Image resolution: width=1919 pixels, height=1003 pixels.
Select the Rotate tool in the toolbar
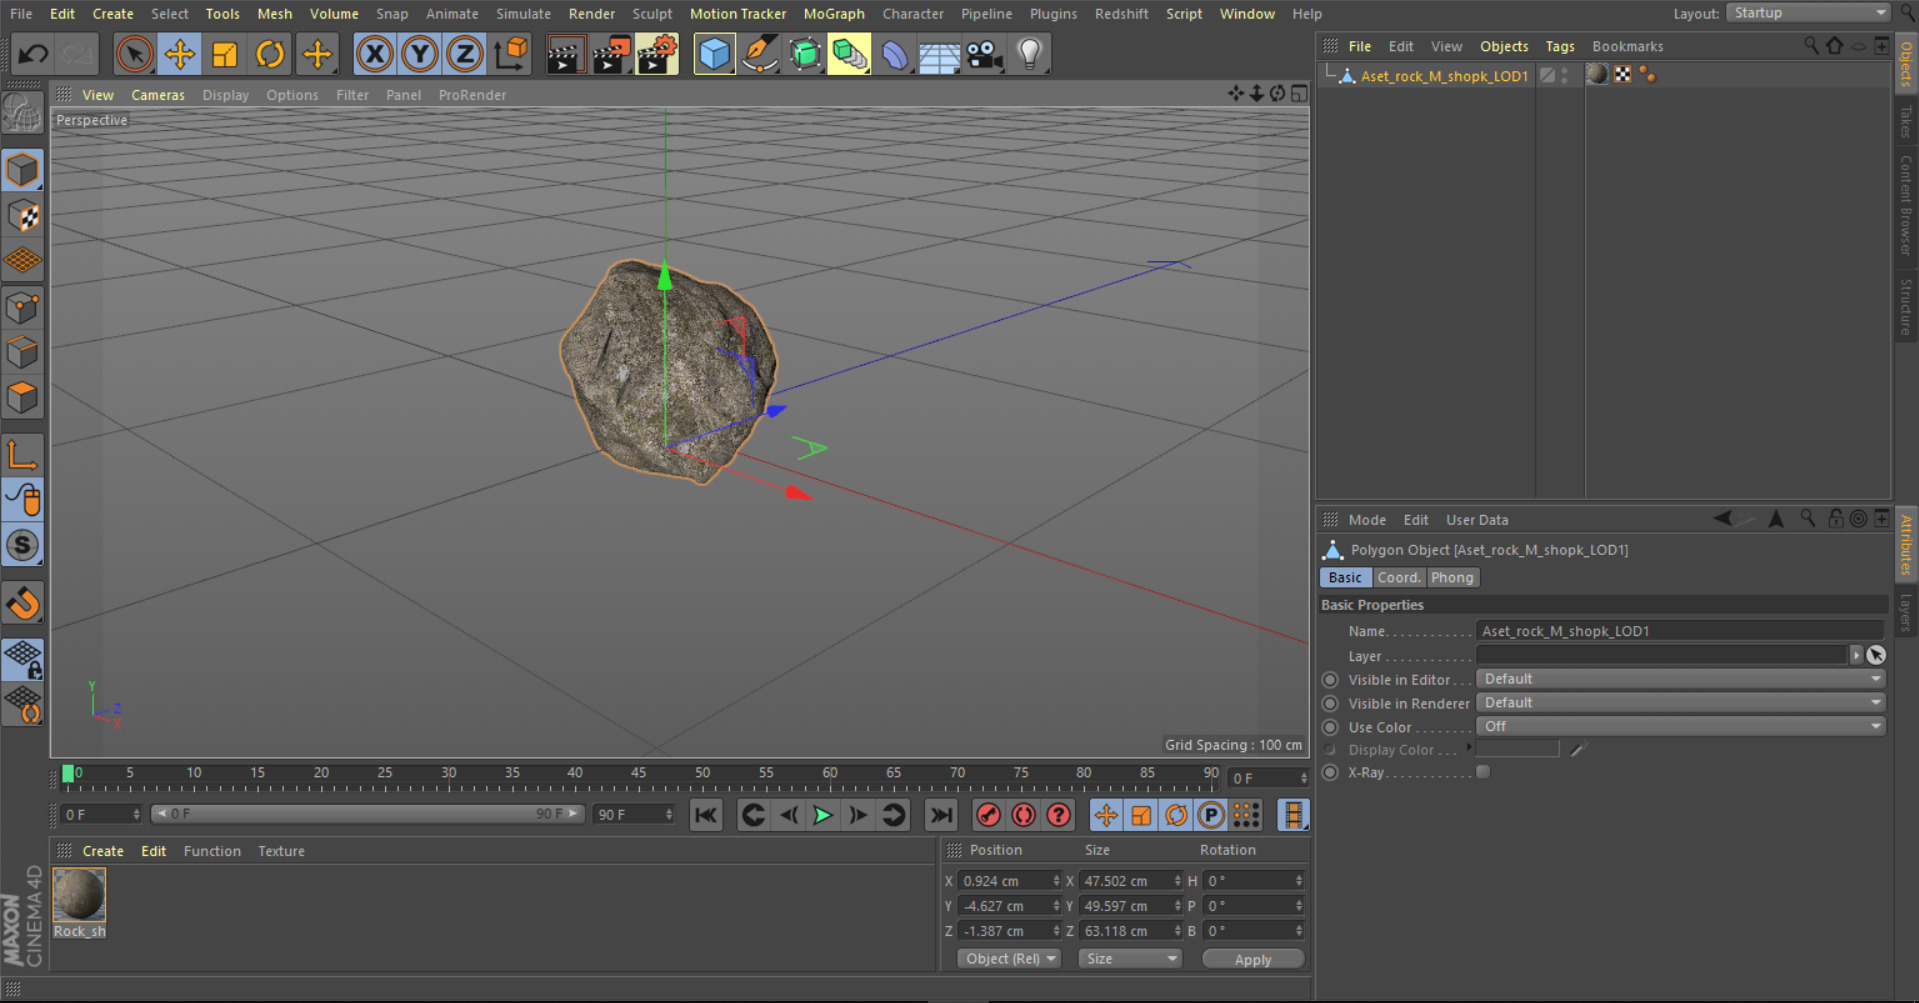269,54
